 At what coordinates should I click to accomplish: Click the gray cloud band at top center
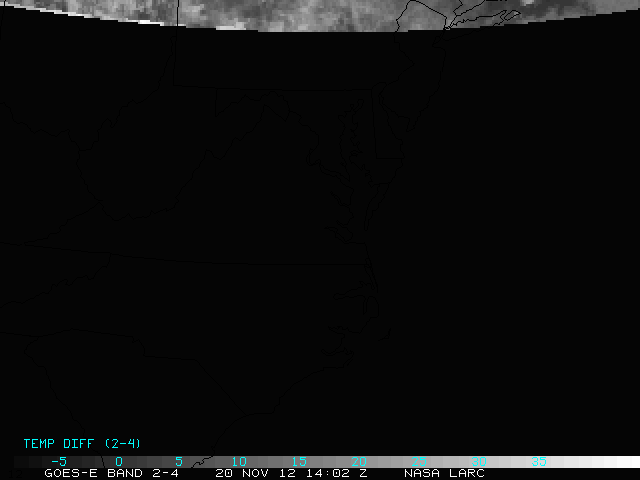[300, 12]
